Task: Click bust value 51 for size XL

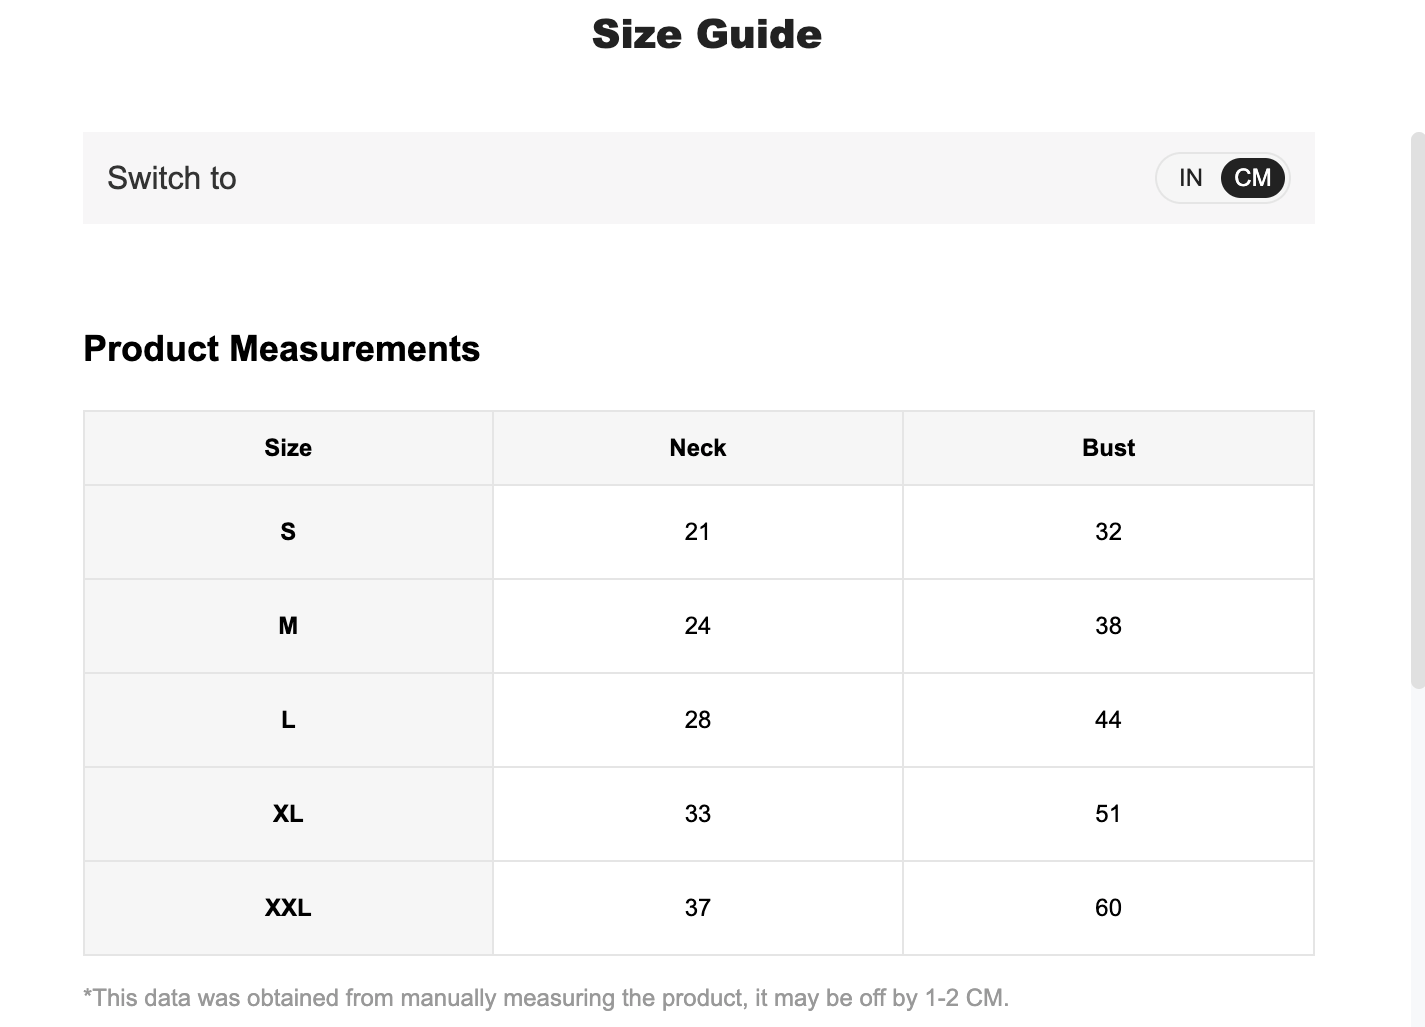Action: (1108, 814)
